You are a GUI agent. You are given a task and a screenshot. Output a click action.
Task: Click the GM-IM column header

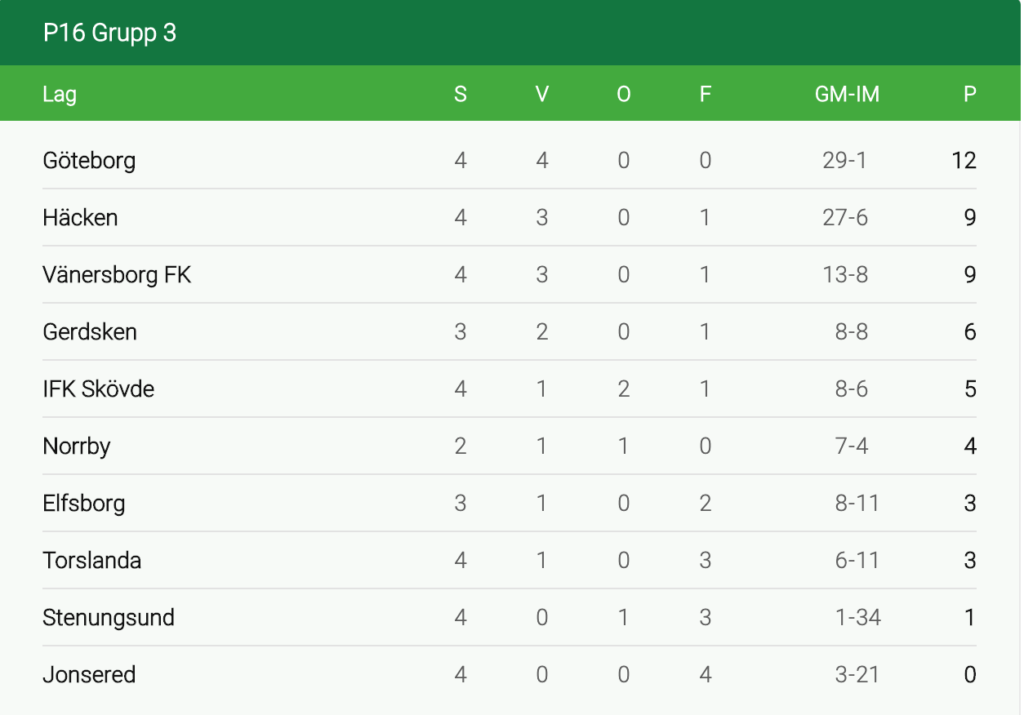[847, 95]
